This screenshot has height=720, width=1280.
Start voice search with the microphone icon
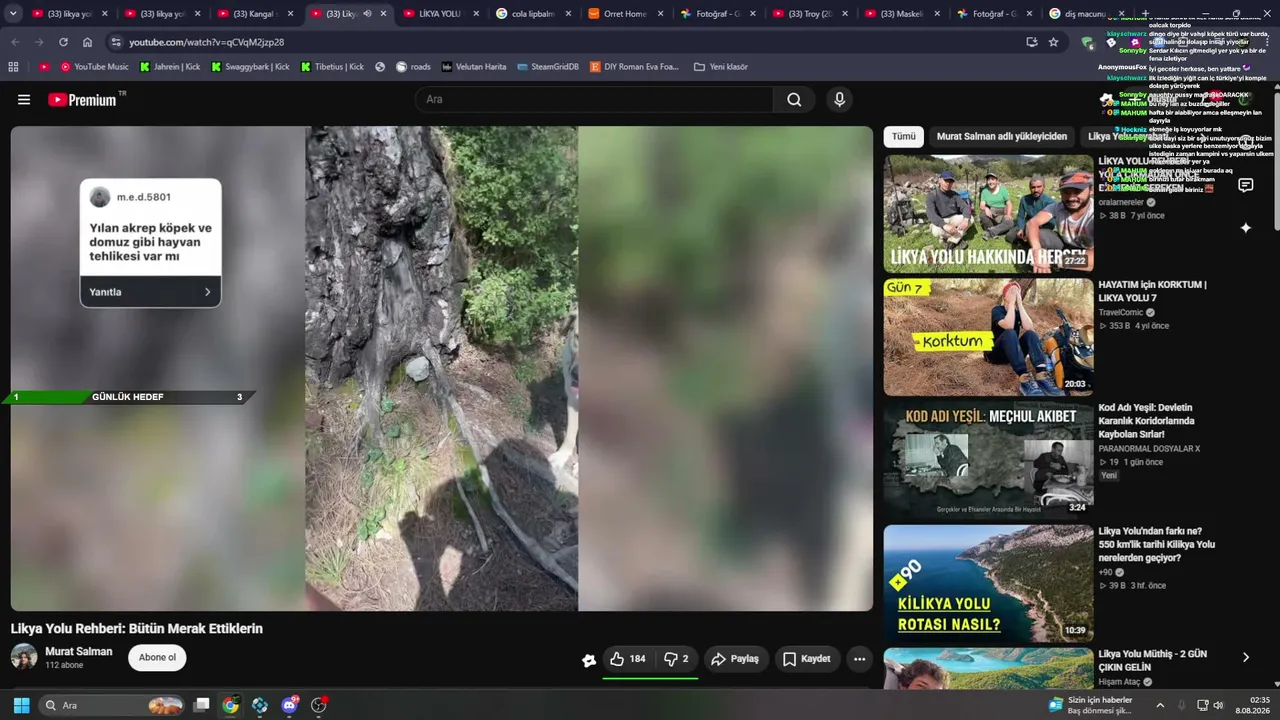(839, 99)
